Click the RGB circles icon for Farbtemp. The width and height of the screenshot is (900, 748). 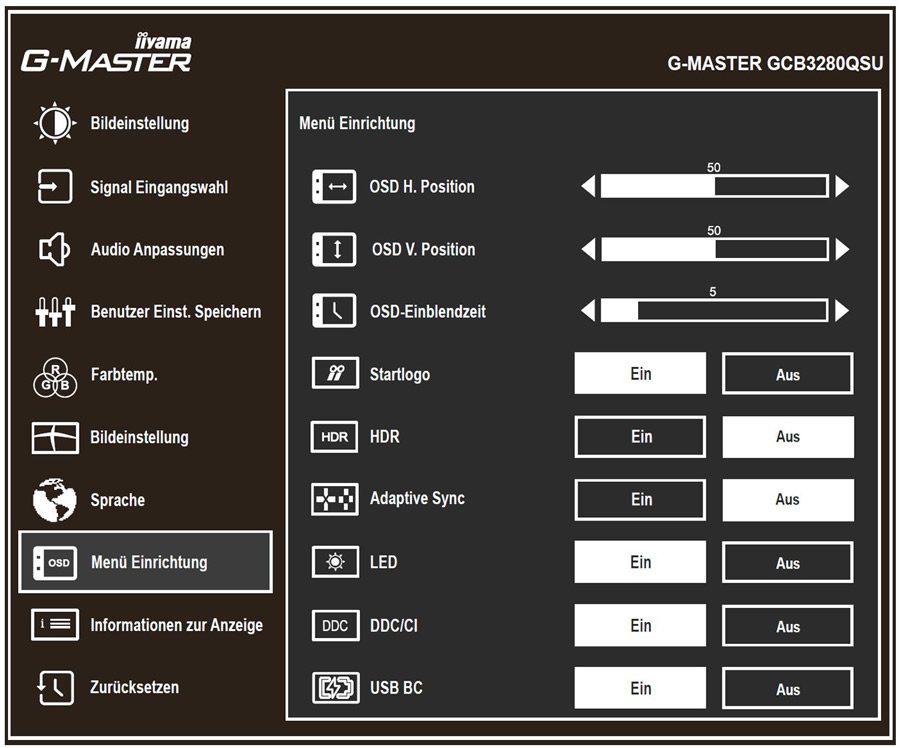point(55,377)
